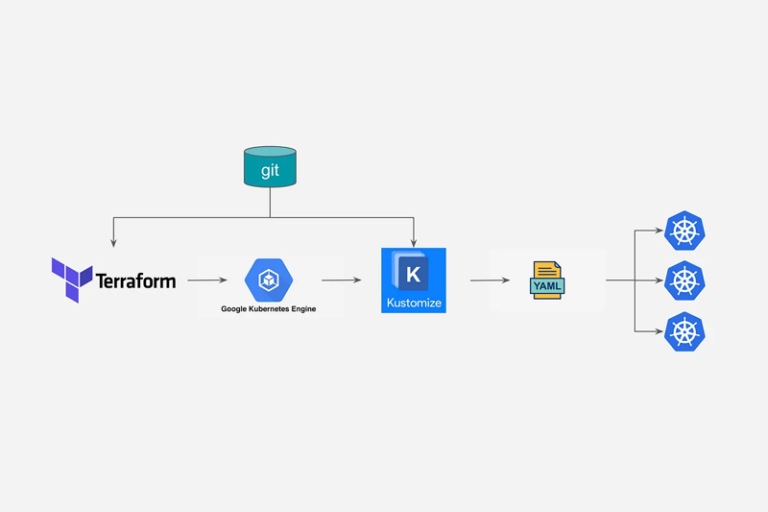Select the middle Kubernetes wheel icon
768x512 pixels.
click(685, 281)
